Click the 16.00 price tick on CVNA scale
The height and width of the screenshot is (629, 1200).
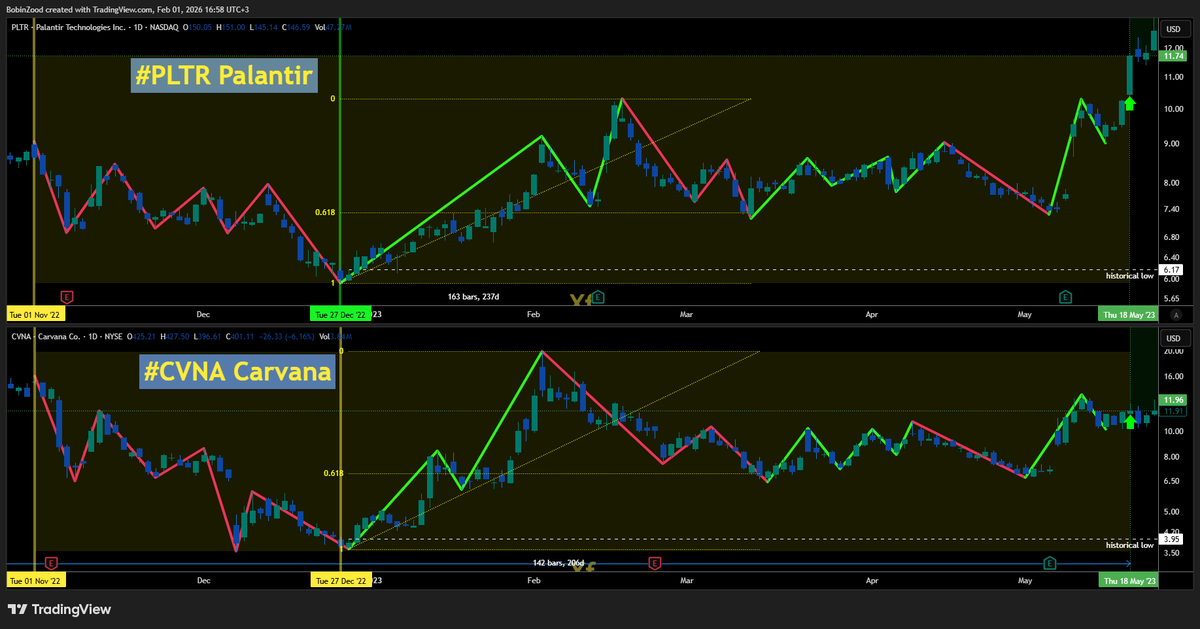(x=1172, y=377)
